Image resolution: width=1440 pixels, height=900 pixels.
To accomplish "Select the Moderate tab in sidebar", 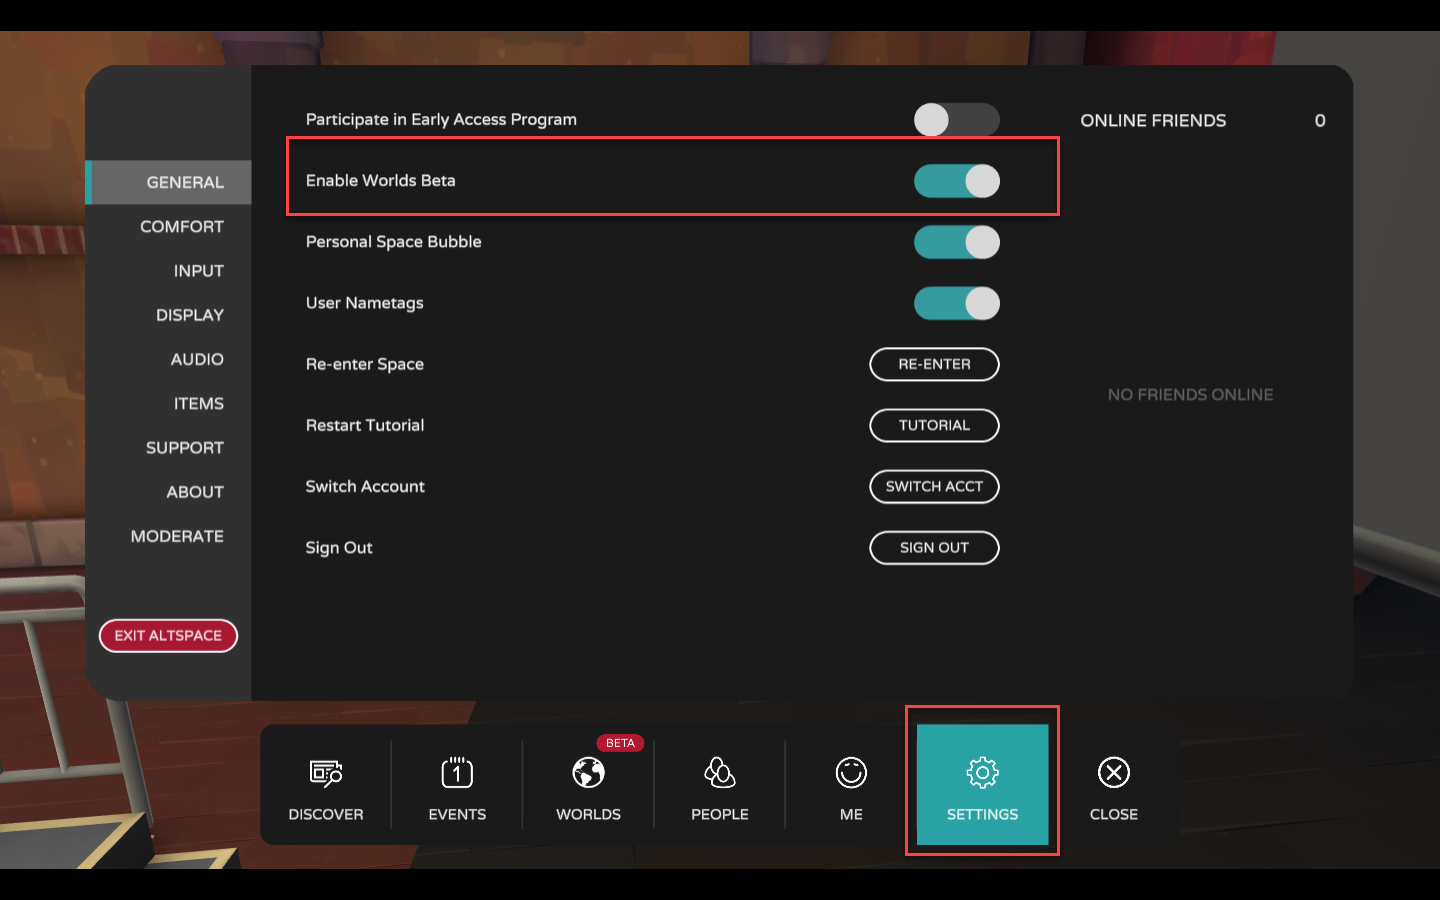I will pos(177,536).
